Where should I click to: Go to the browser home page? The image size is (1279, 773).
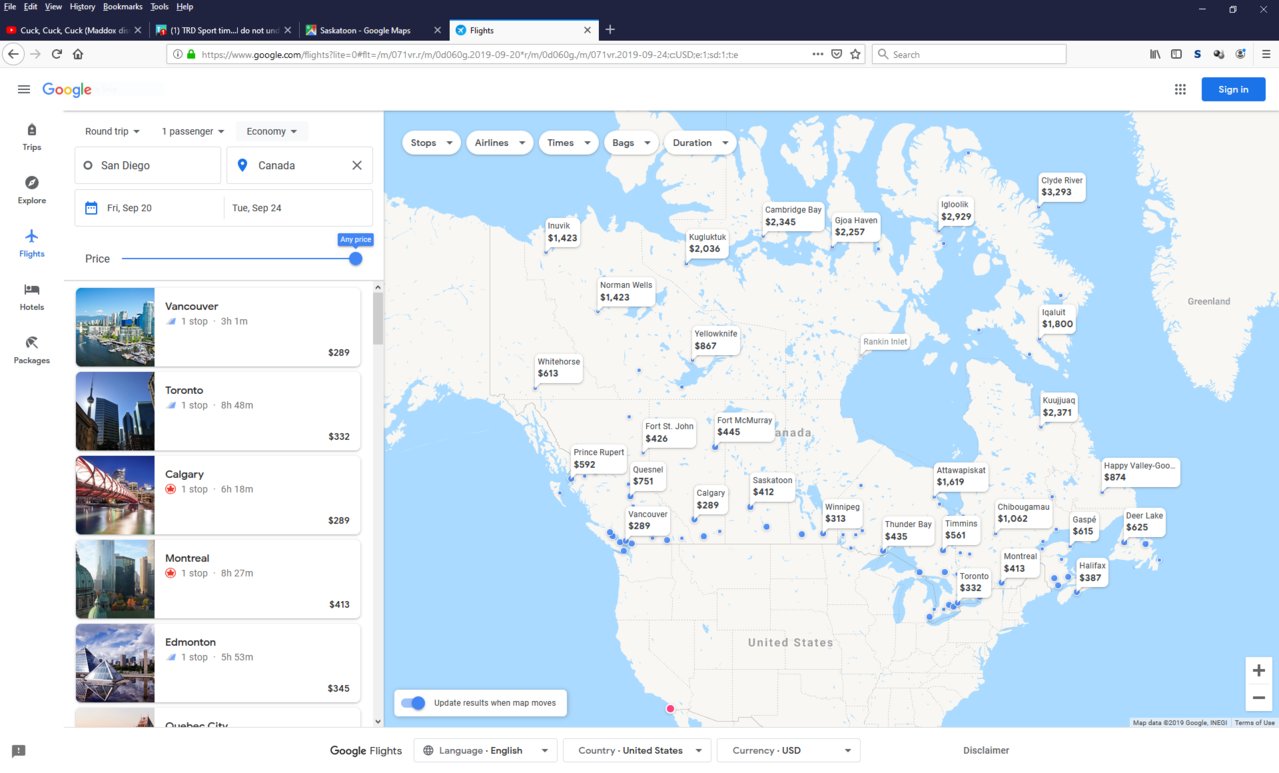point(78,54)
